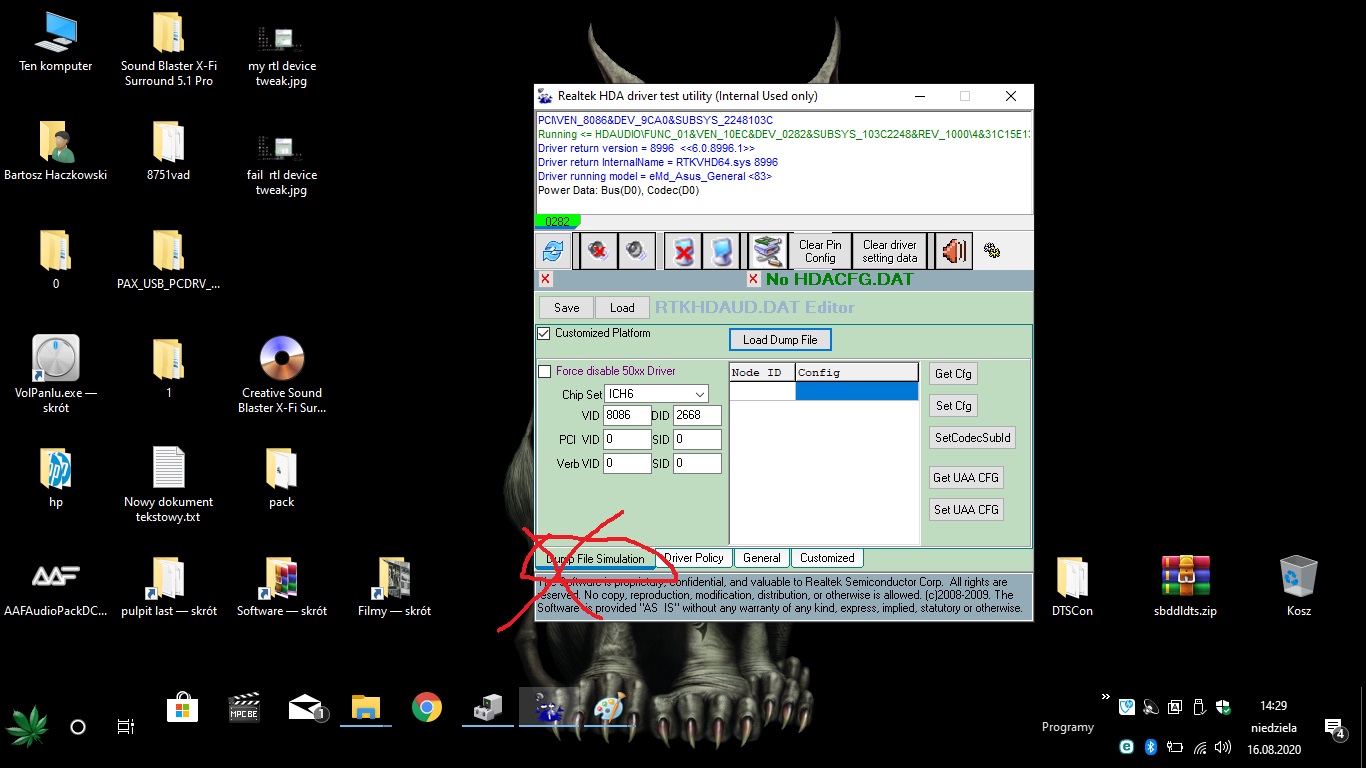The height and width of the screenshot is (768, 1366).
Task: Select 'Nowy dokument tekstowy.txt' file
Action: [169, 484]
